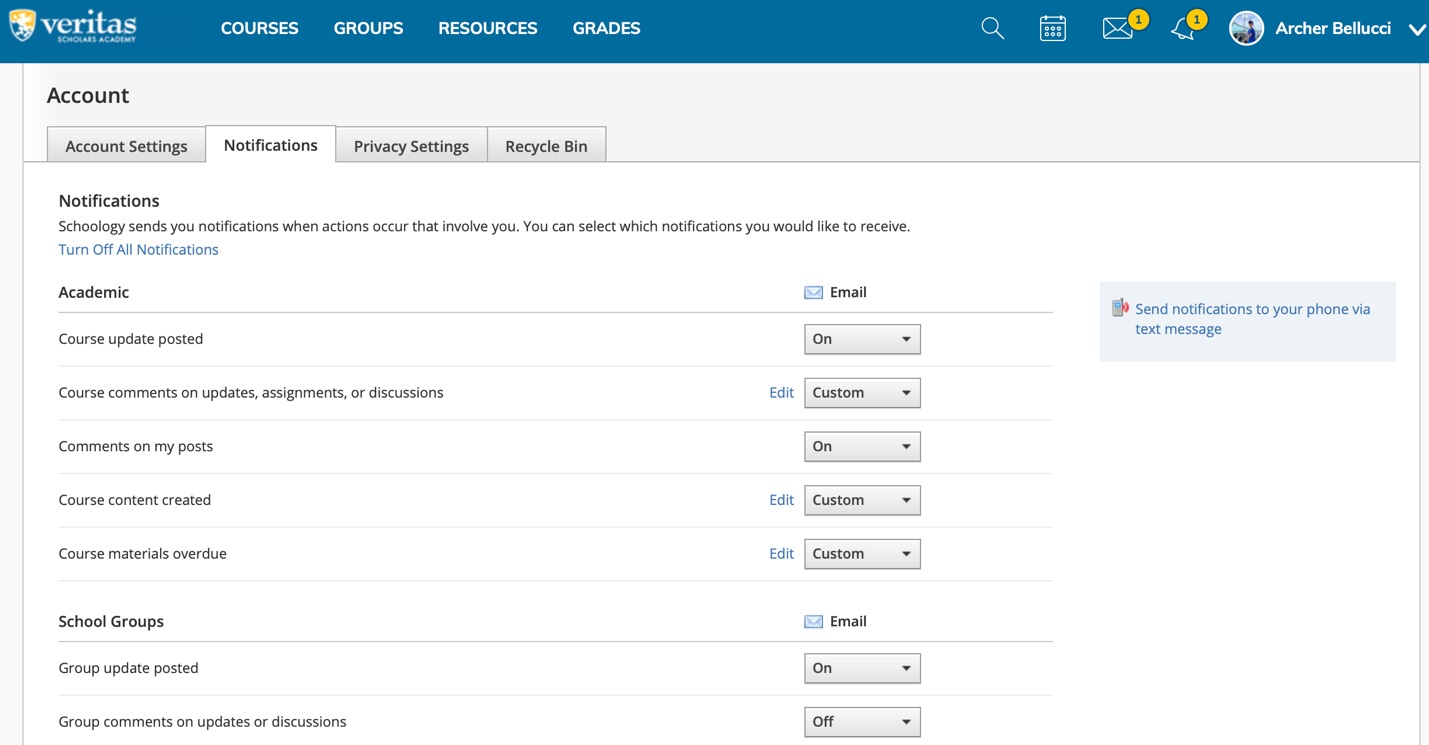View alerts via the notification bell icon
Viewport: 1429px width, 745px height.
point(1182,28)
